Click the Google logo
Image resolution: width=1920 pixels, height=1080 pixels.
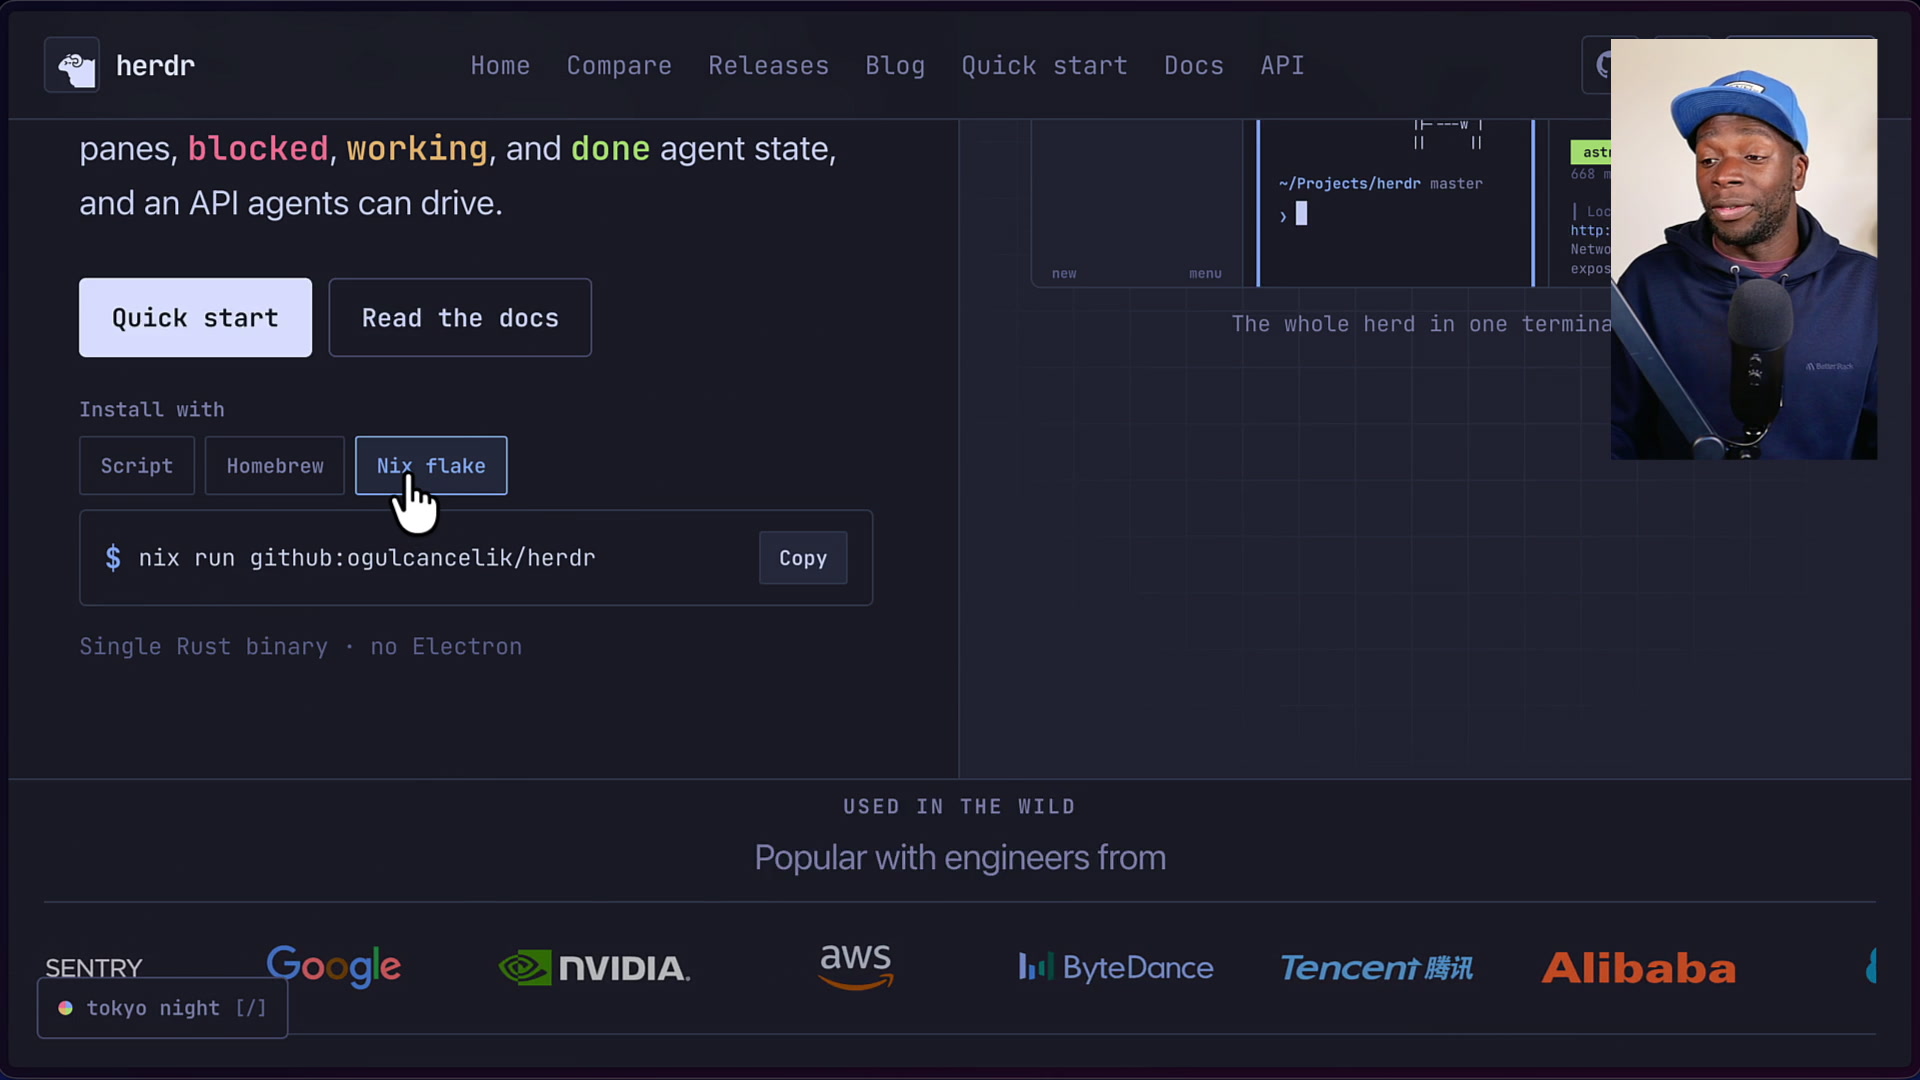[334, 966]
